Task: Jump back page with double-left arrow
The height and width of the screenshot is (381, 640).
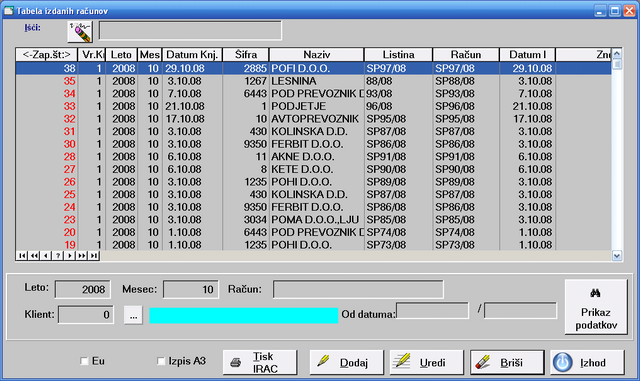Action: click(x=34, y=256)
